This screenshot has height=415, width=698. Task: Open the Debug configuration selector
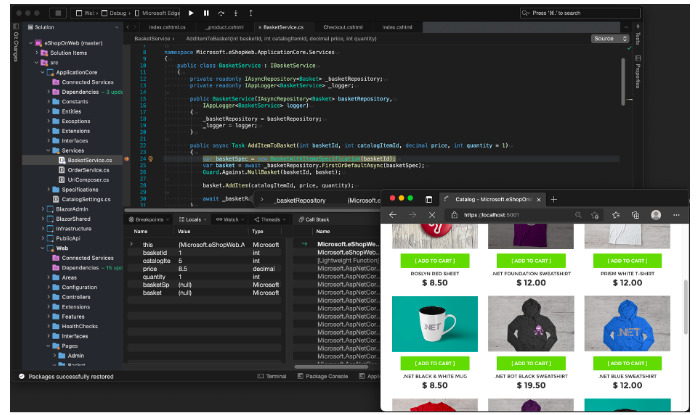115,13
